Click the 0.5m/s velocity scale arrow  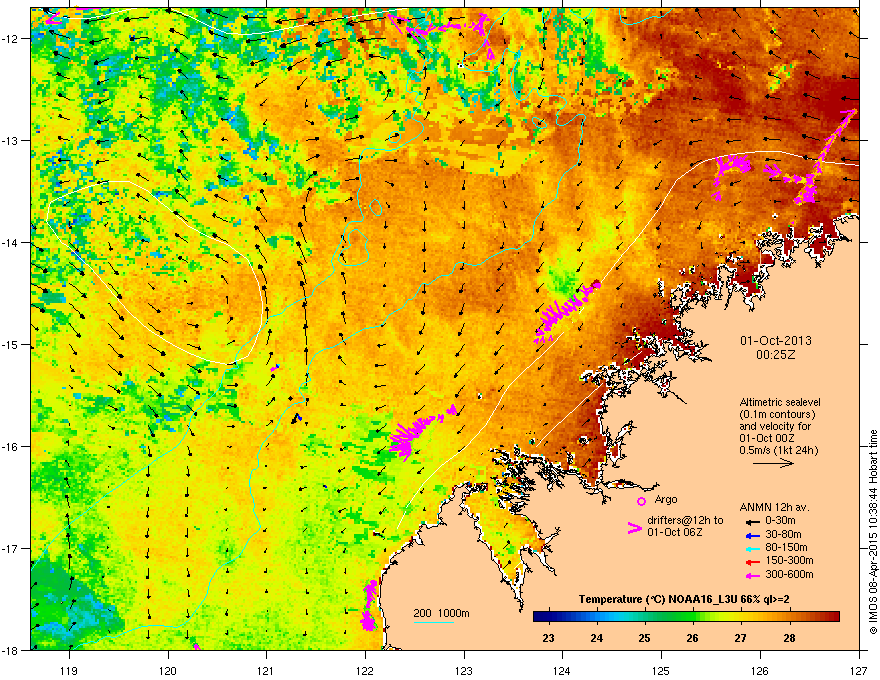(x=773, y=463)
